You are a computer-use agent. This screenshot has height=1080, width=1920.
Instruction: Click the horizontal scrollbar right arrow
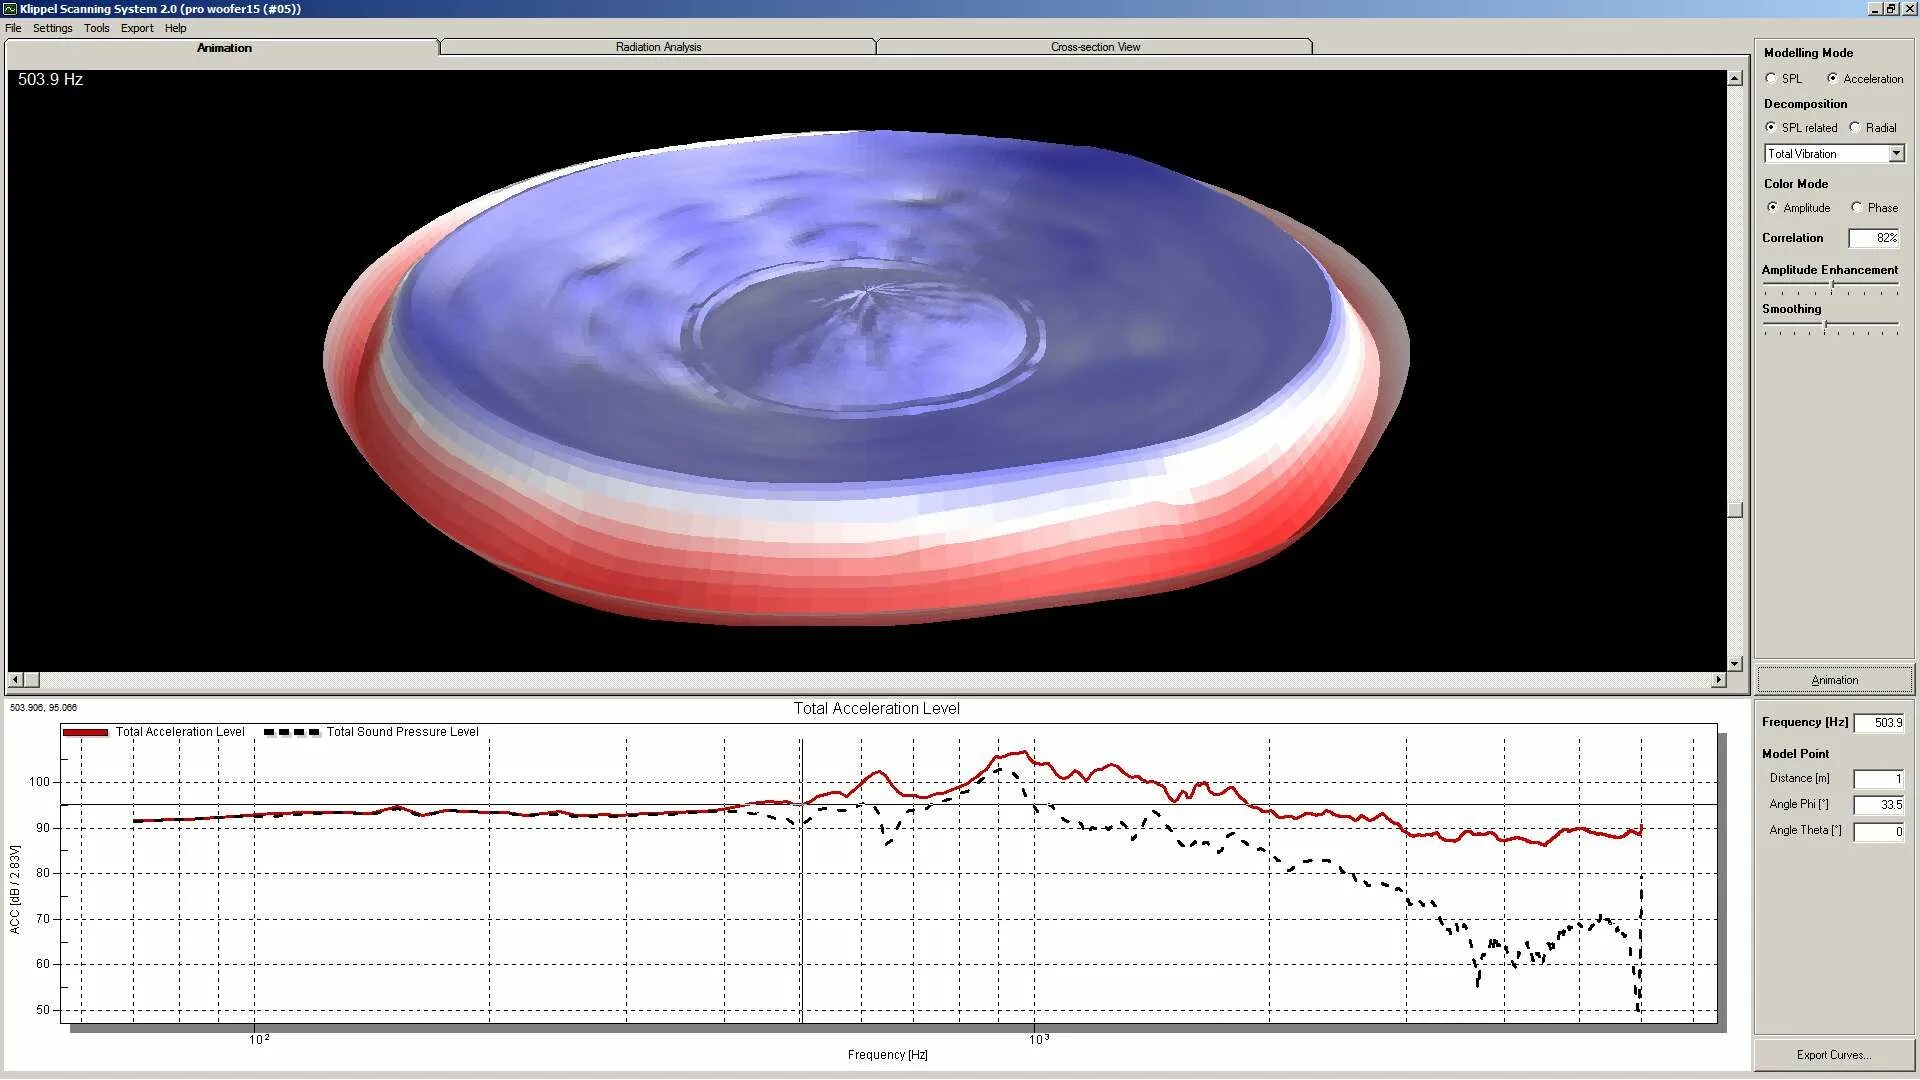click(x=1719, y=680)
